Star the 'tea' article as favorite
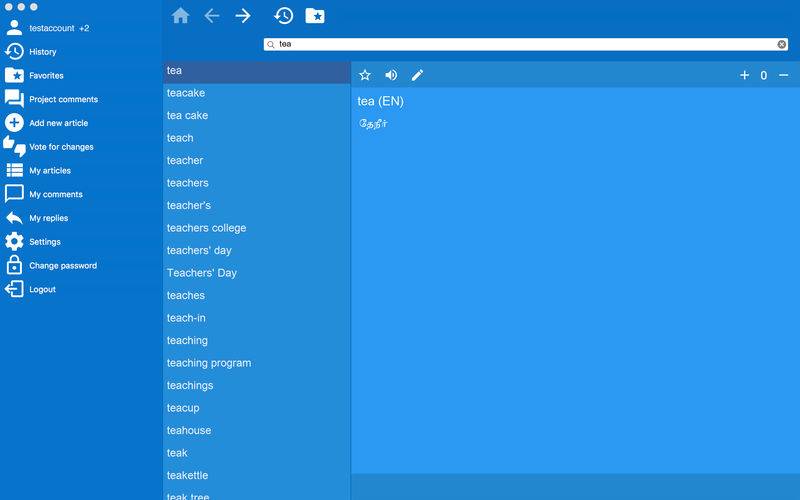 (x=365, y=75)
